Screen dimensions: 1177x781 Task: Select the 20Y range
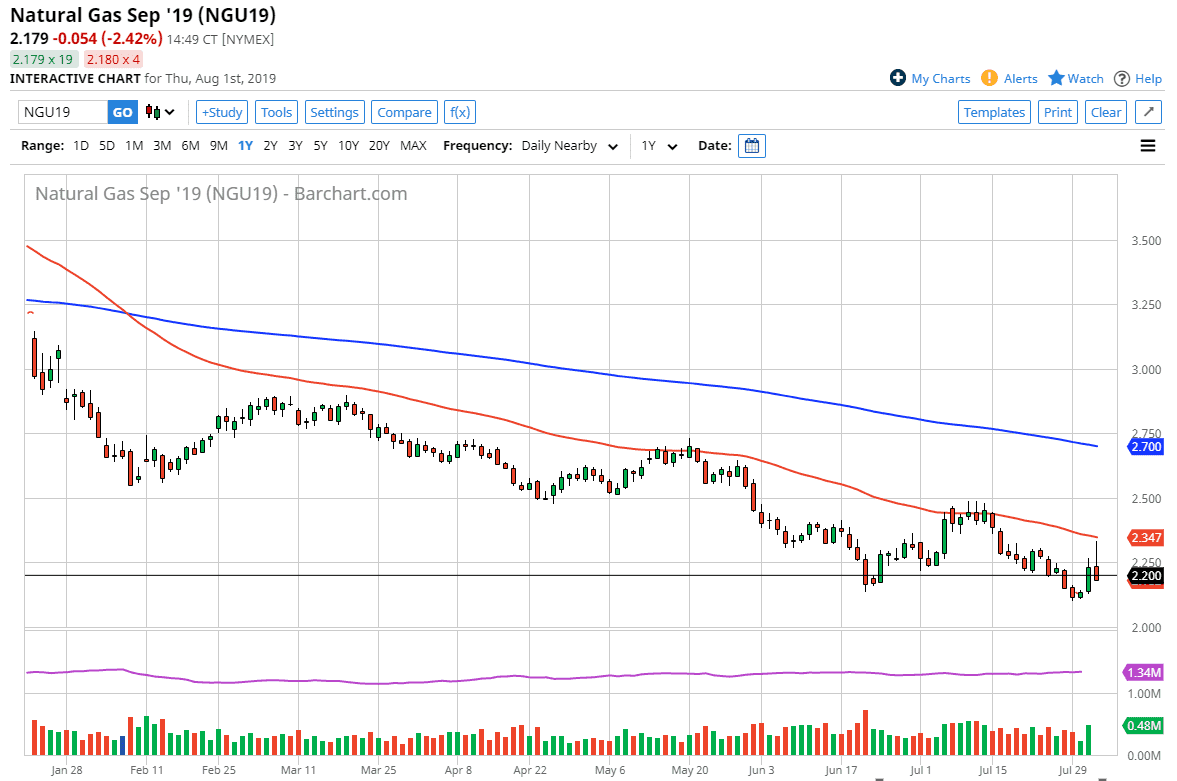(379, 146)
